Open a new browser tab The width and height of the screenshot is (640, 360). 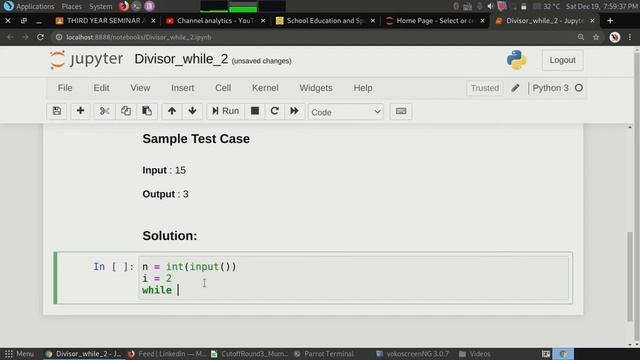[x=610, y=20]
